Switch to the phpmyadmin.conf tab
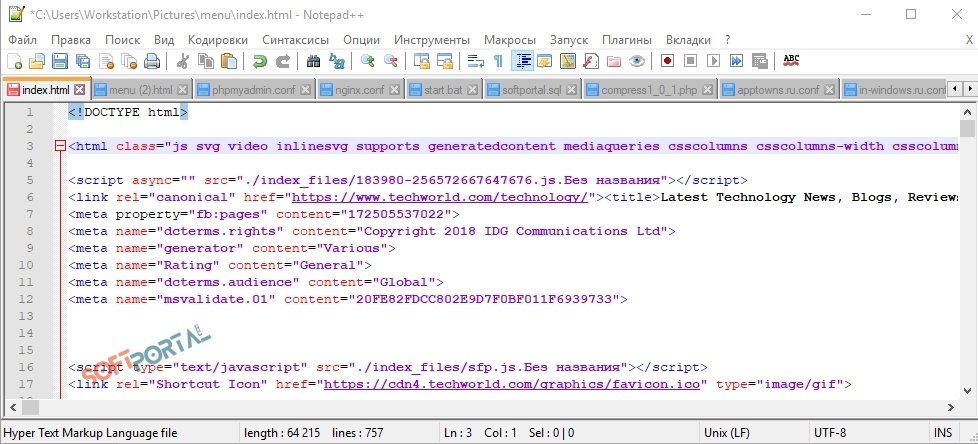 pos(253,90)
